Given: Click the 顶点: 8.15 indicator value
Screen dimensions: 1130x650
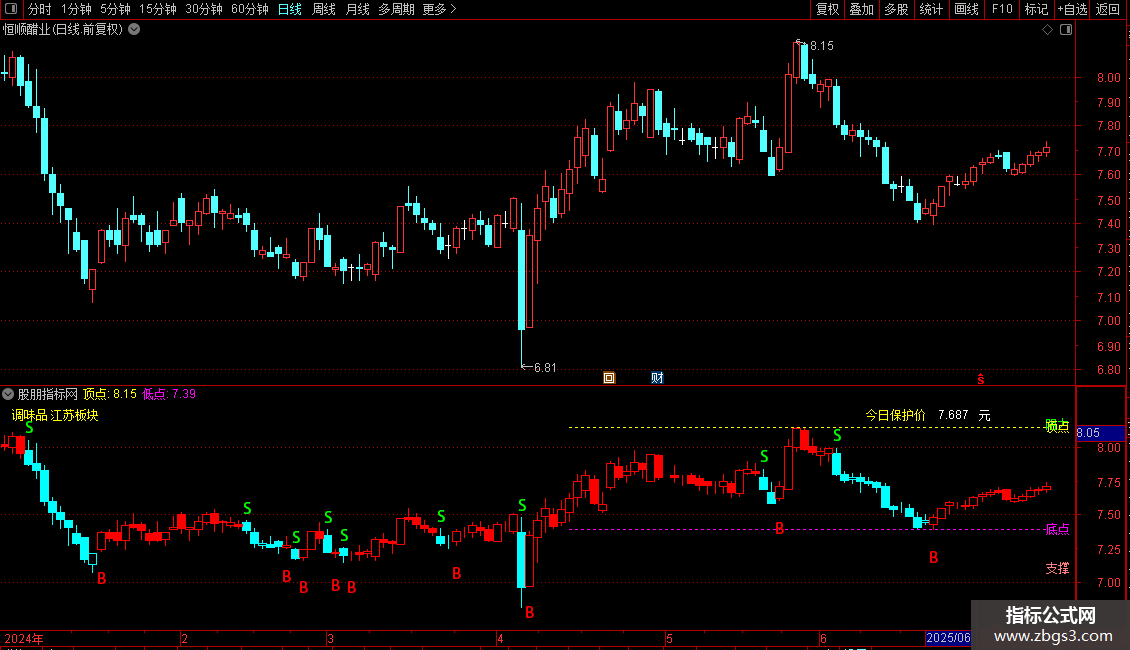Looking at the screenshot, I should [110, 394].
